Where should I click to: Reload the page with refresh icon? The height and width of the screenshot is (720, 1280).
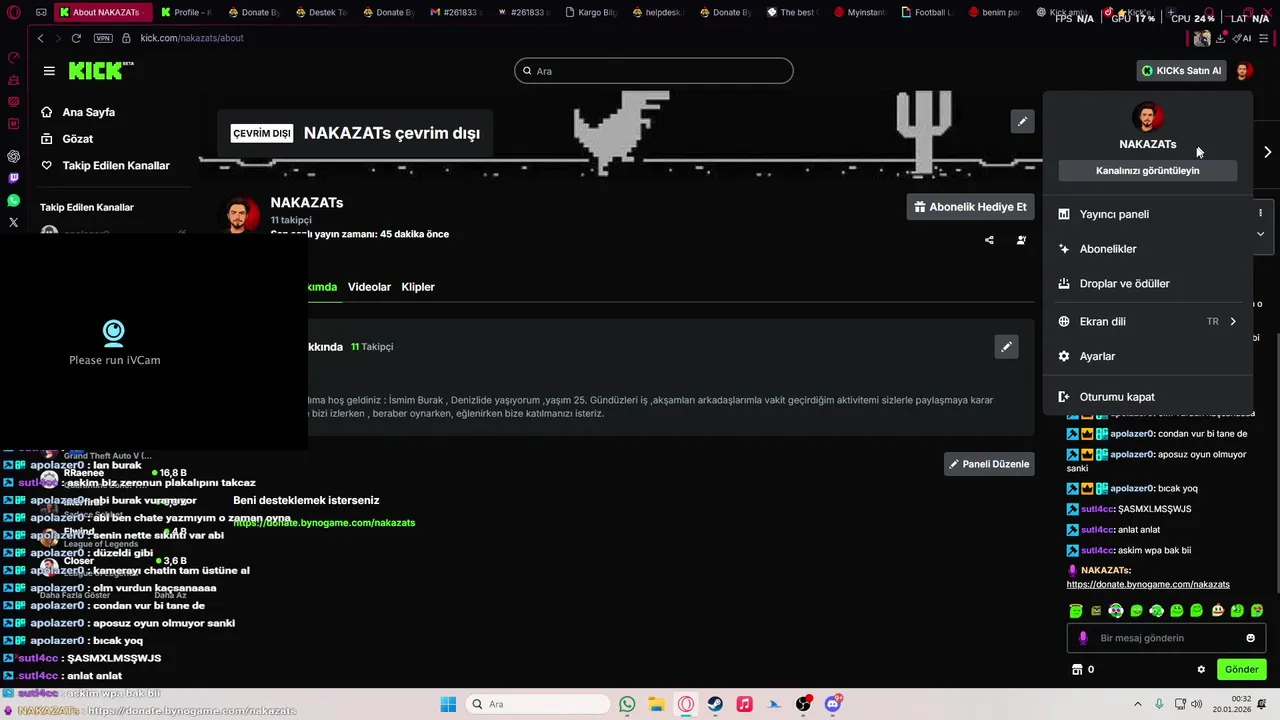click(76, 38)
